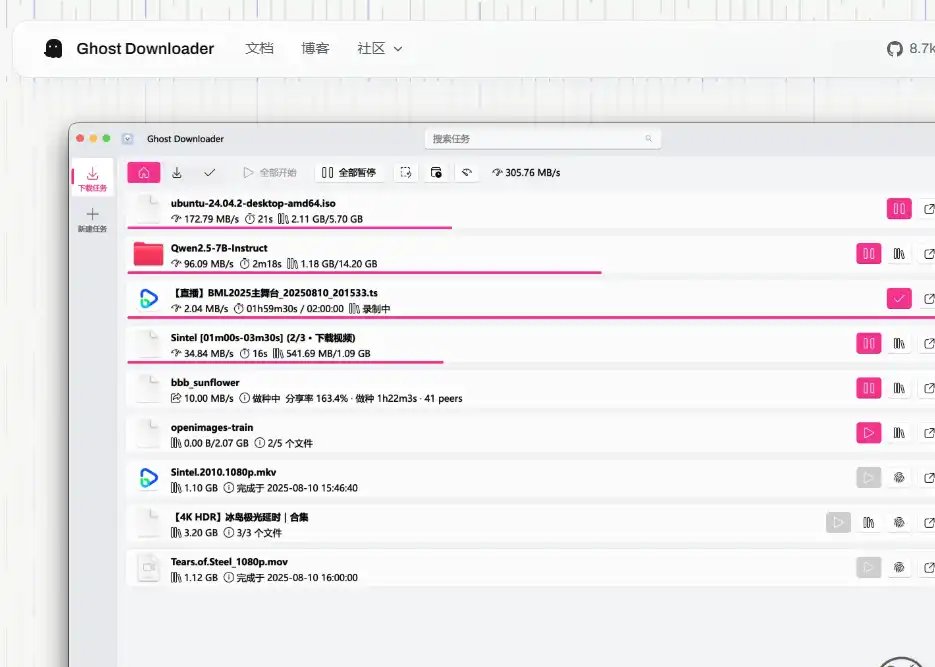Select the pink home all-tasks filter

tap(144, 172)
